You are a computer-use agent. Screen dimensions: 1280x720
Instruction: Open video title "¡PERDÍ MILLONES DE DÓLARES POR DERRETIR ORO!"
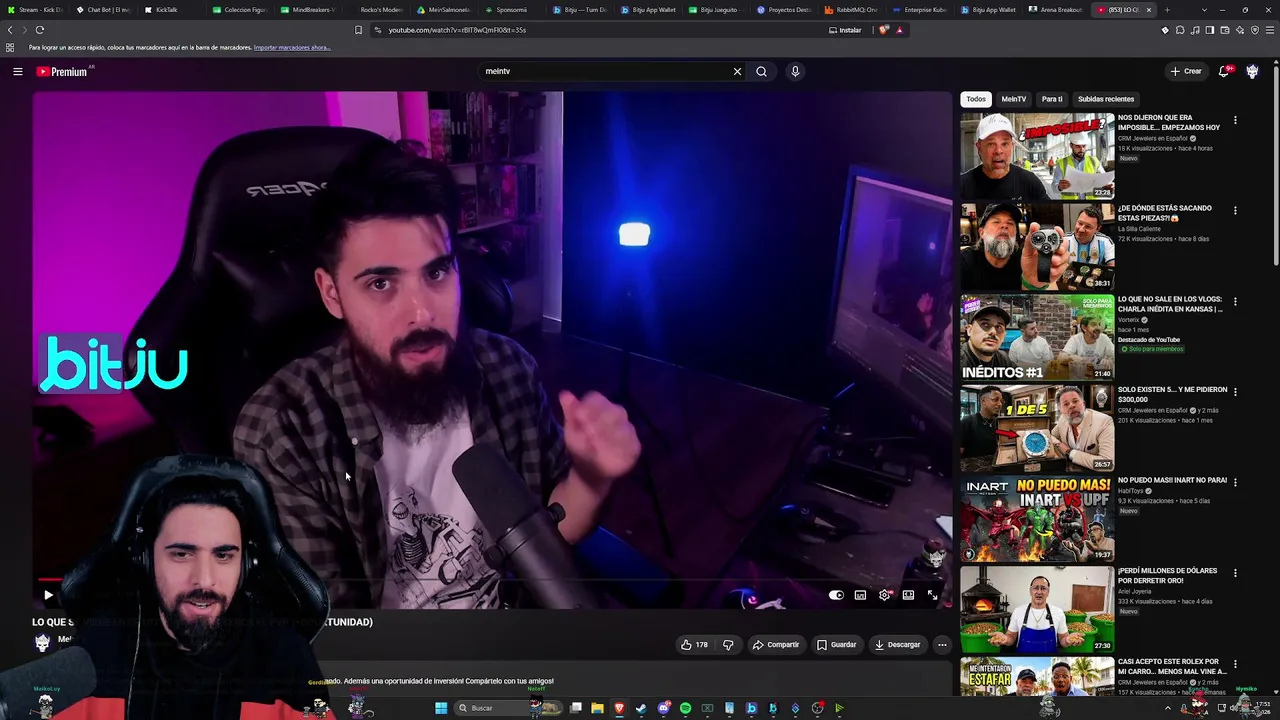pyautogui.click(x=1167, y=575)
